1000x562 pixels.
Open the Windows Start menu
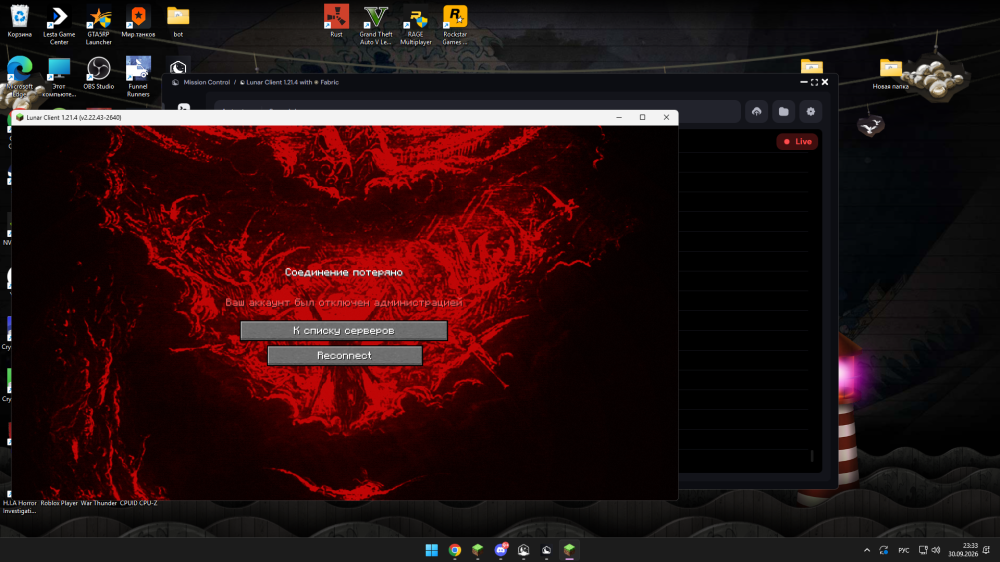pyautogui.click(x=432, y=550)
